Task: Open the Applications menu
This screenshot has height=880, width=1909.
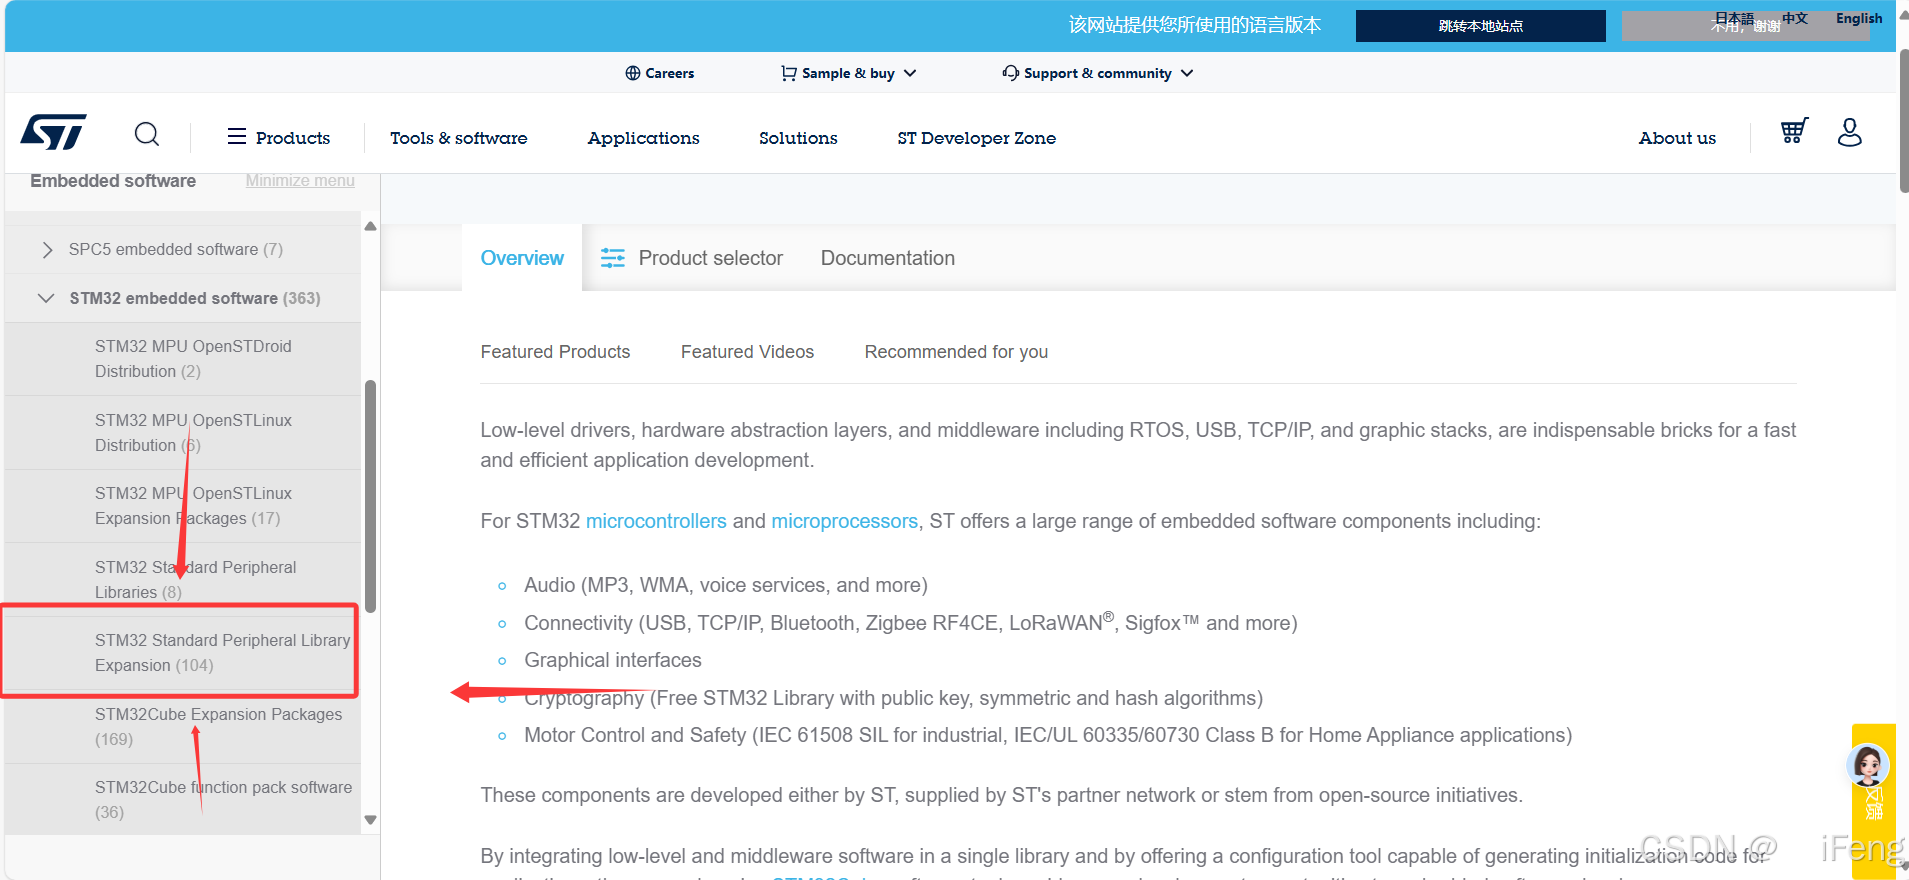Action: [x=644, y=138]
